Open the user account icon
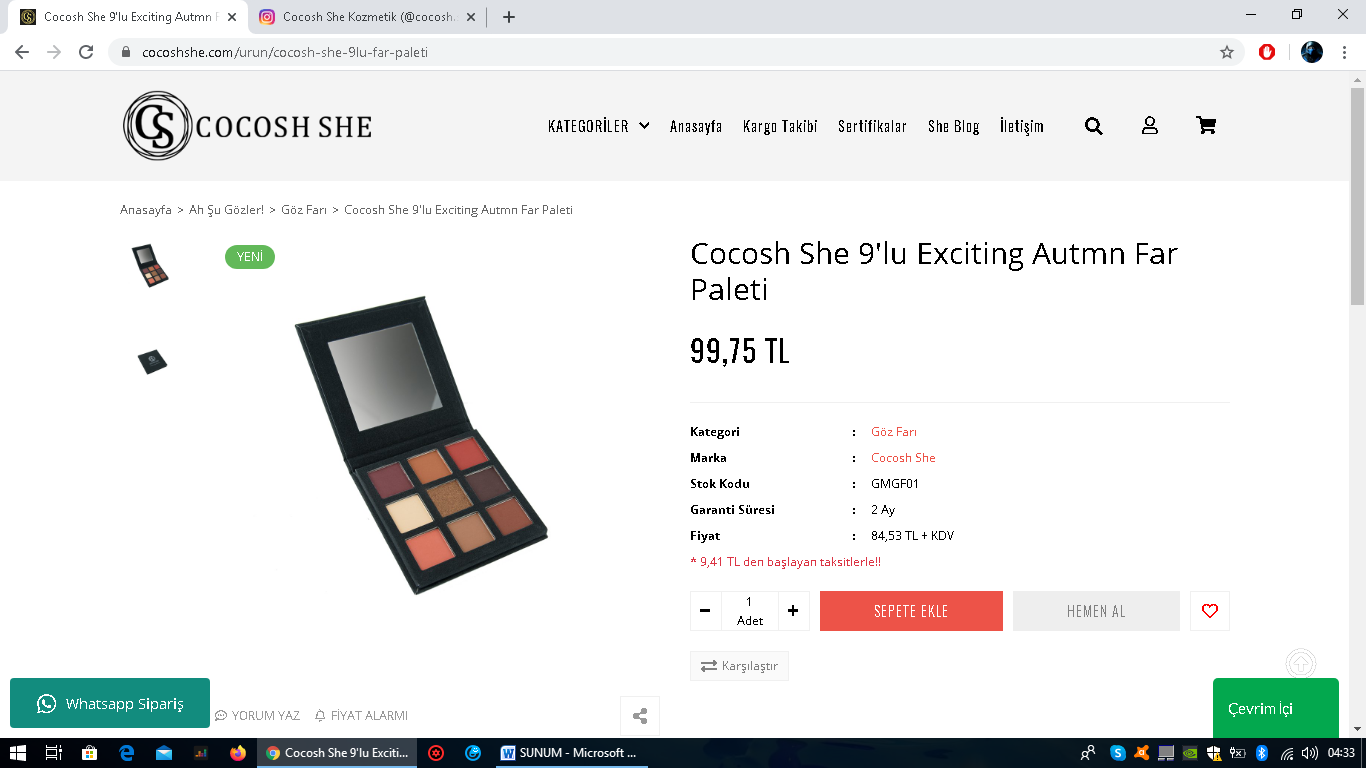 click(1150, 126)
